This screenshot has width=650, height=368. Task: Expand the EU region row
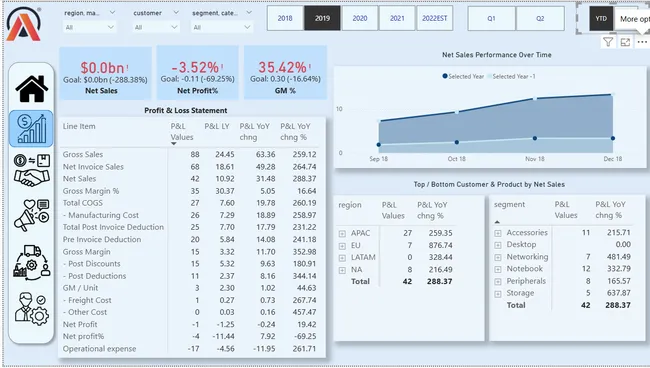342,246
